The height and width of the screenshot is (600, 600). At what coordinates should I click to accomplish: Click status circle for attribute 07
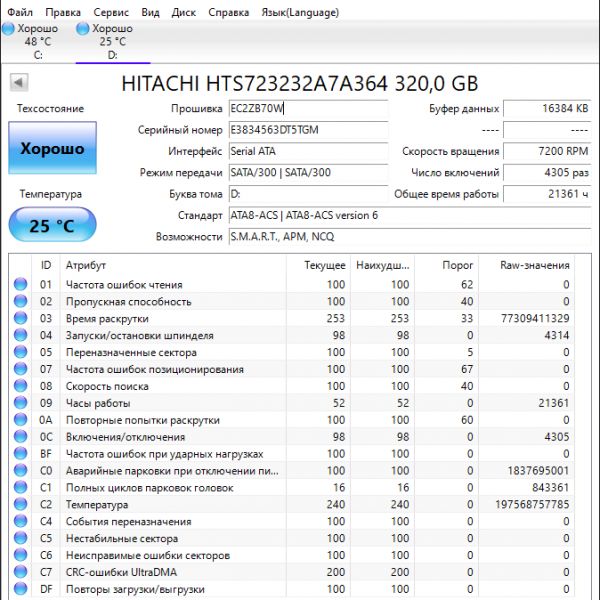[x=20, y=369]
